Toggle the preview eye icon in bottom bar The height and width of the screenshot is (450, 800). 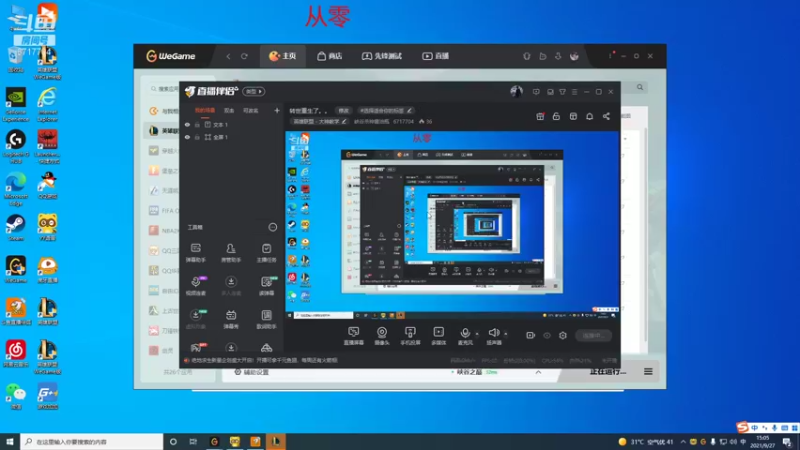[547, 336]
